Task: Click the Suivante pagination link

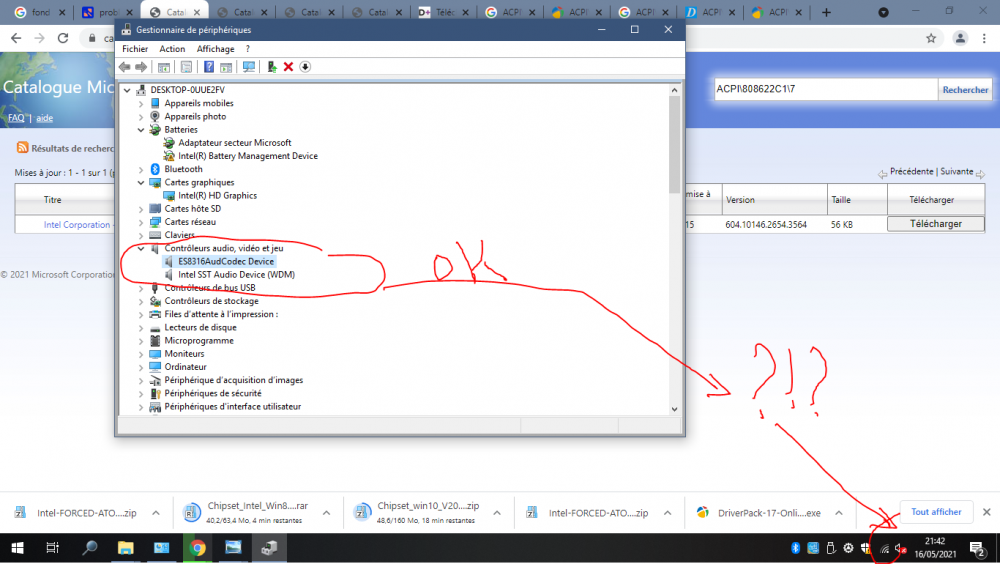Action: 957,172
